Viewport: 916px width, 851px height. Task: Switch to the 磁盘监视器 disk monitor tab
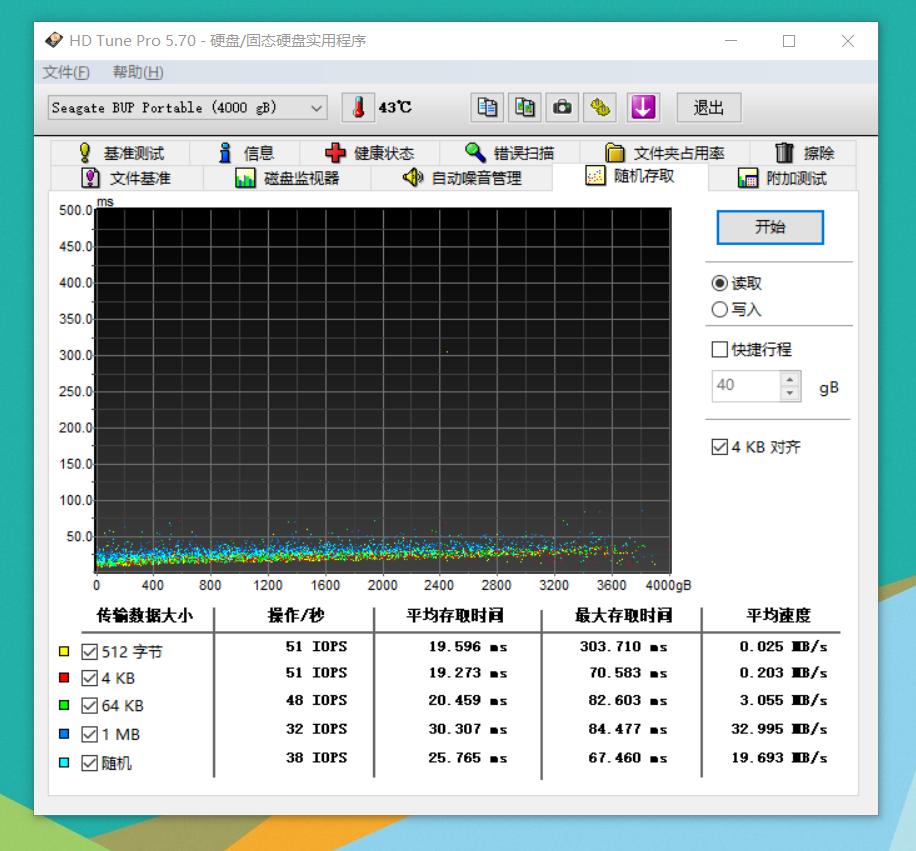tap(287, 178)
